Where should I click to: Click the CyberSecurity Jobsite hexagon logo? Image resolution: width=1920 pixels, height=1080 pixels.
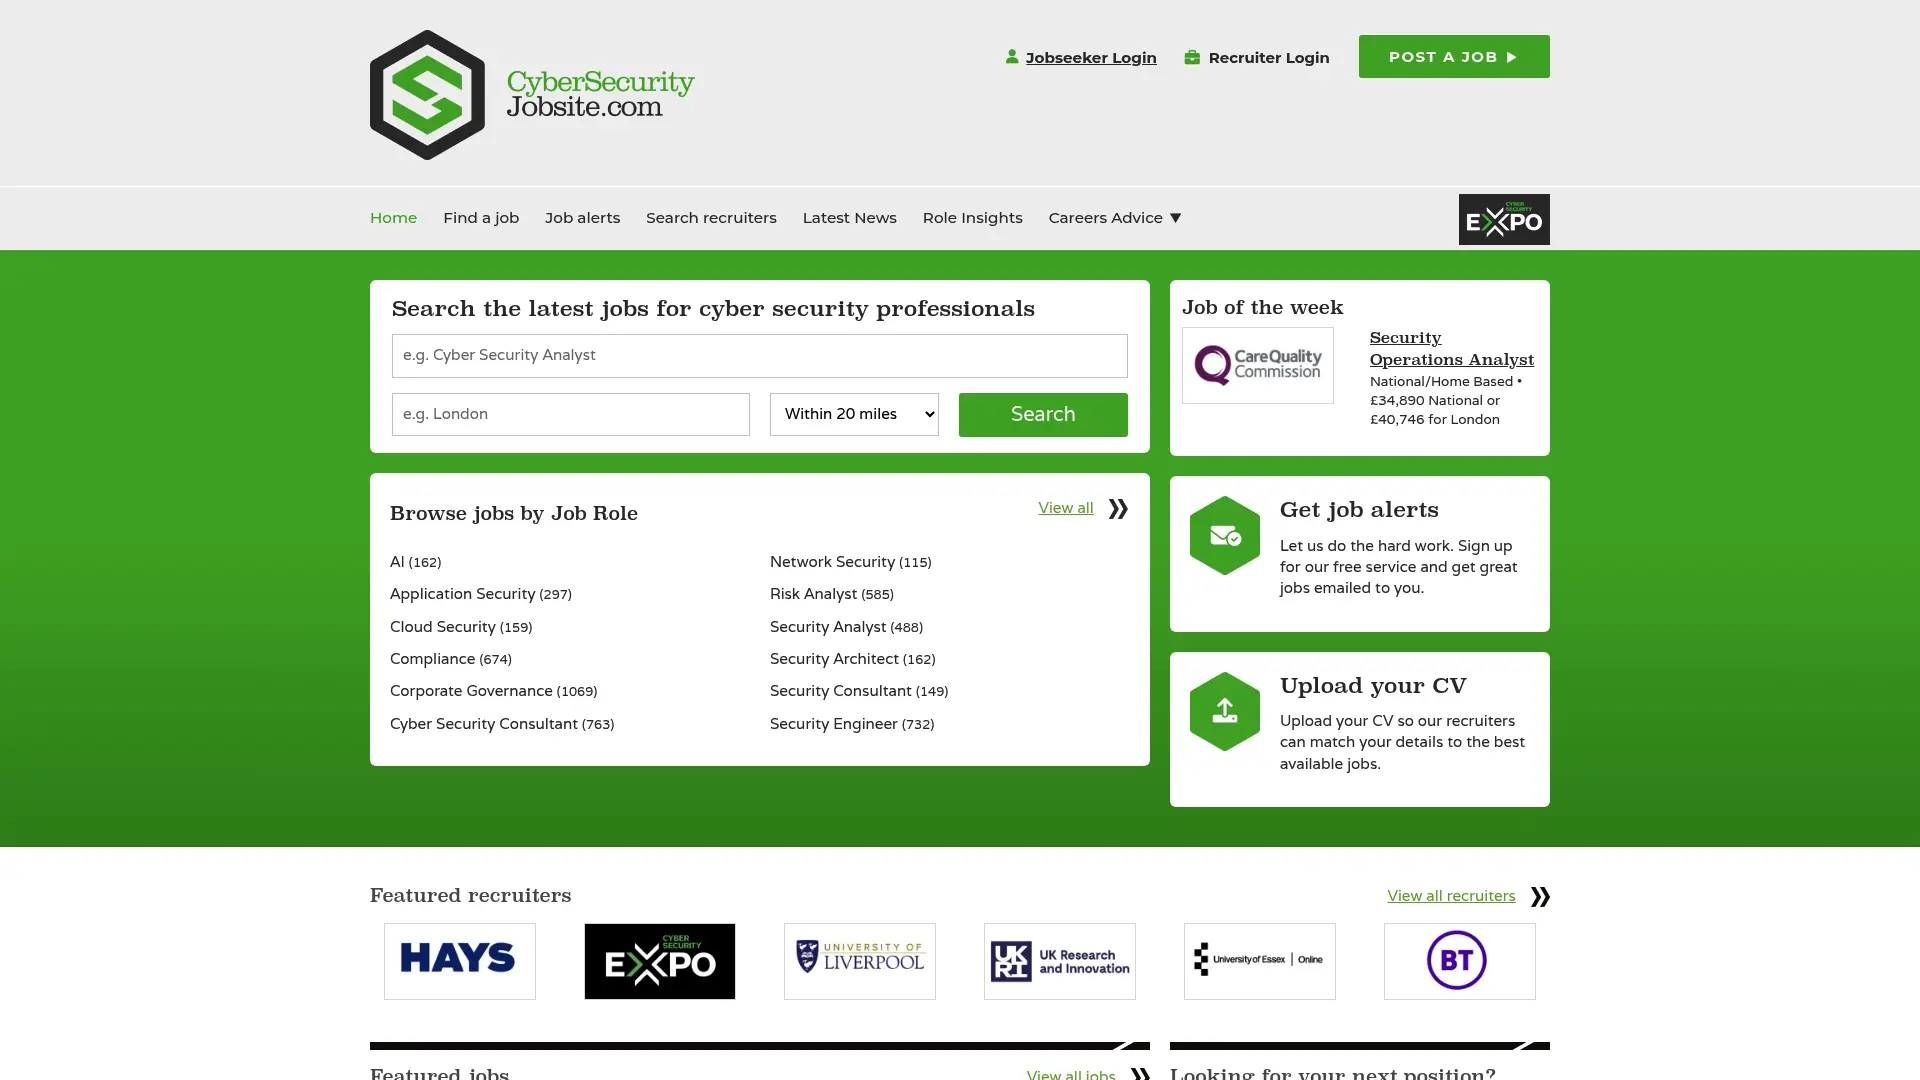point(427,95)
